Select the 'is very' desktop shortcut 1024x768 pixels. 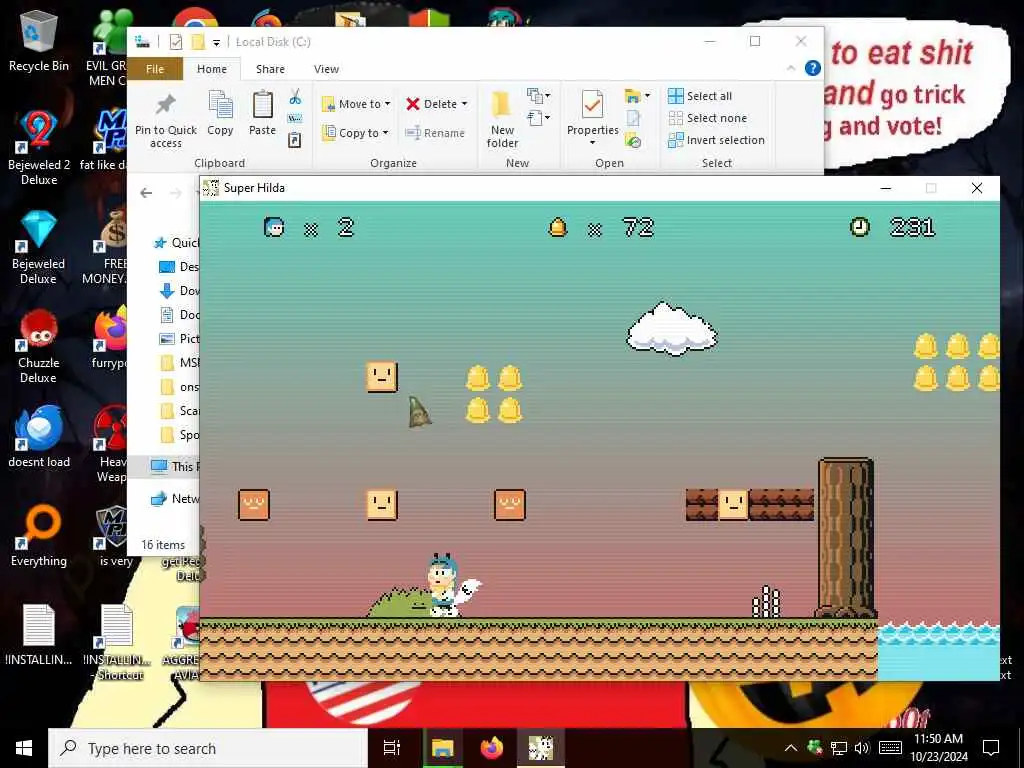coord(116,536)
